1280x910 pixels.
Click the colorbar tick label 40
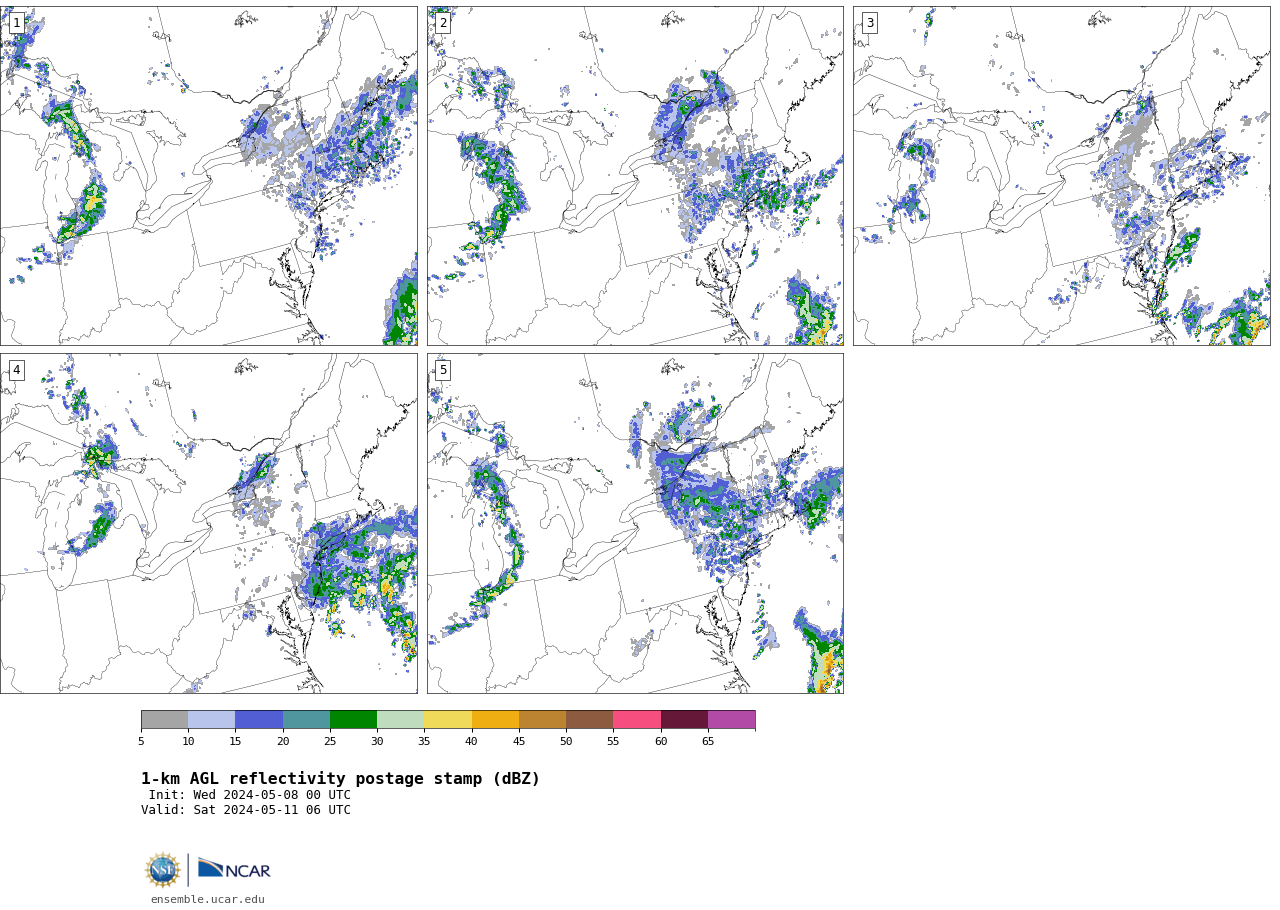coord(472,741)
